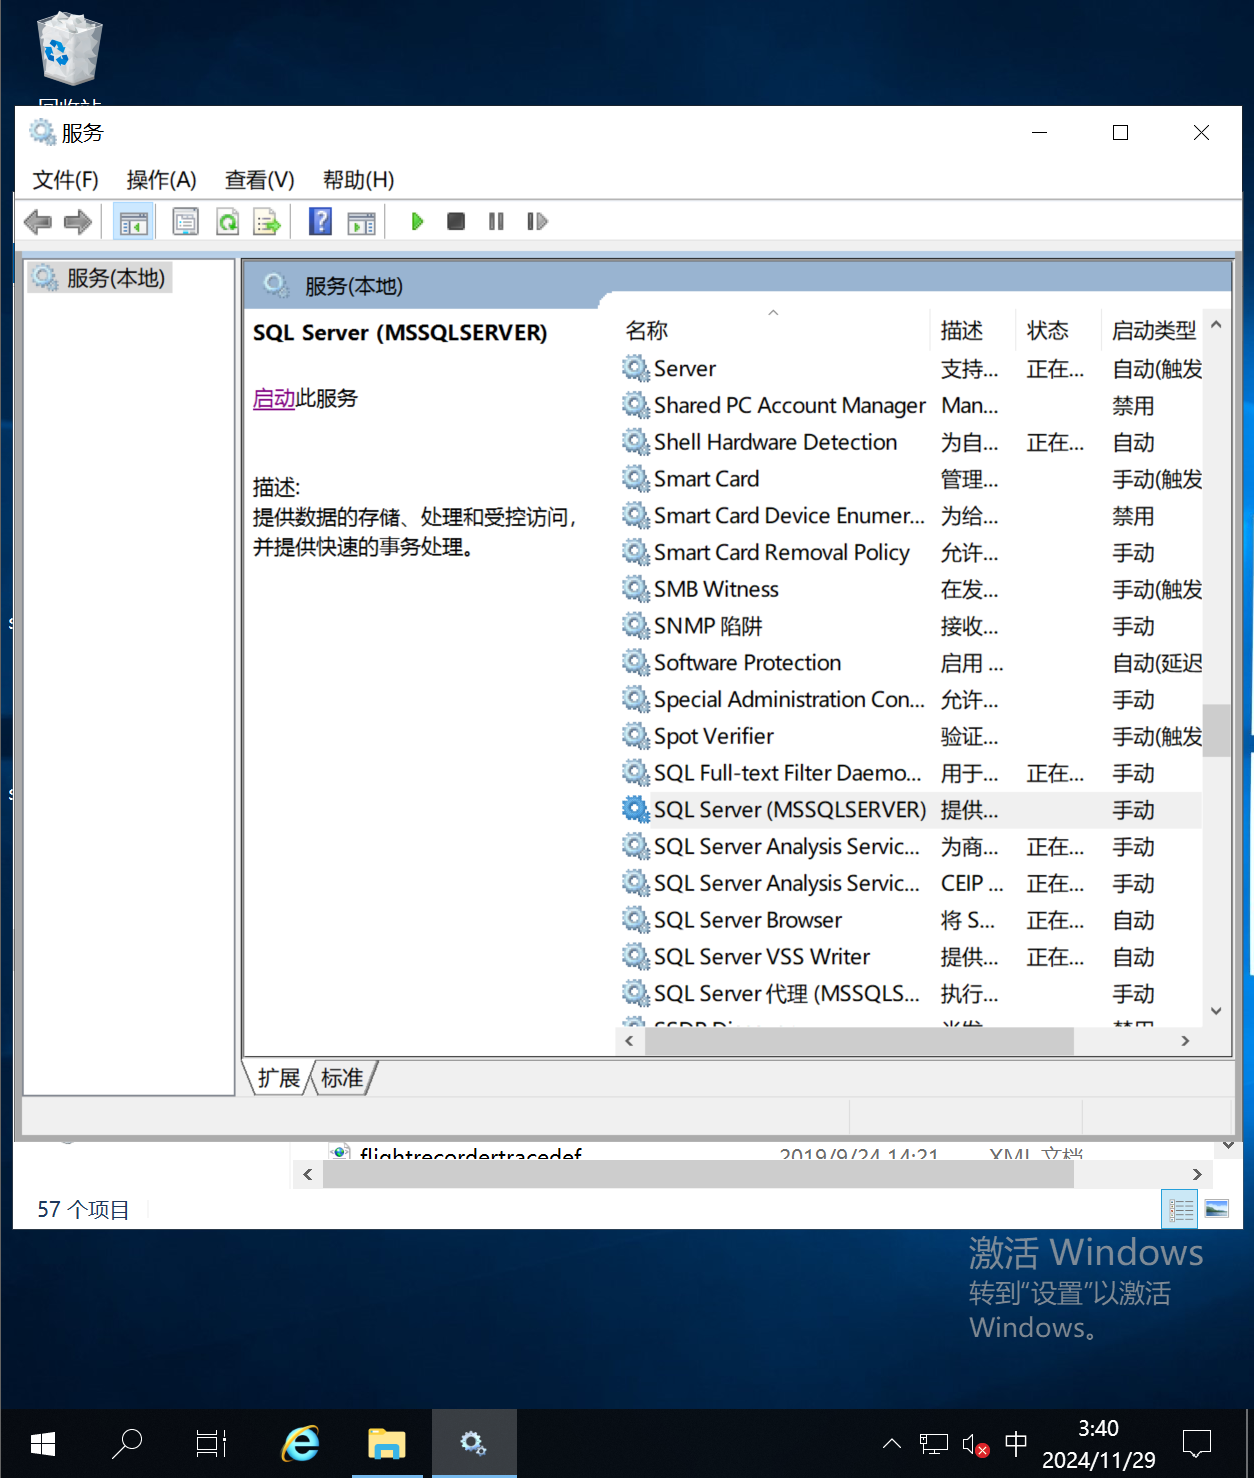Refresh the services list via toolbar icon

[x=227, y=222]
